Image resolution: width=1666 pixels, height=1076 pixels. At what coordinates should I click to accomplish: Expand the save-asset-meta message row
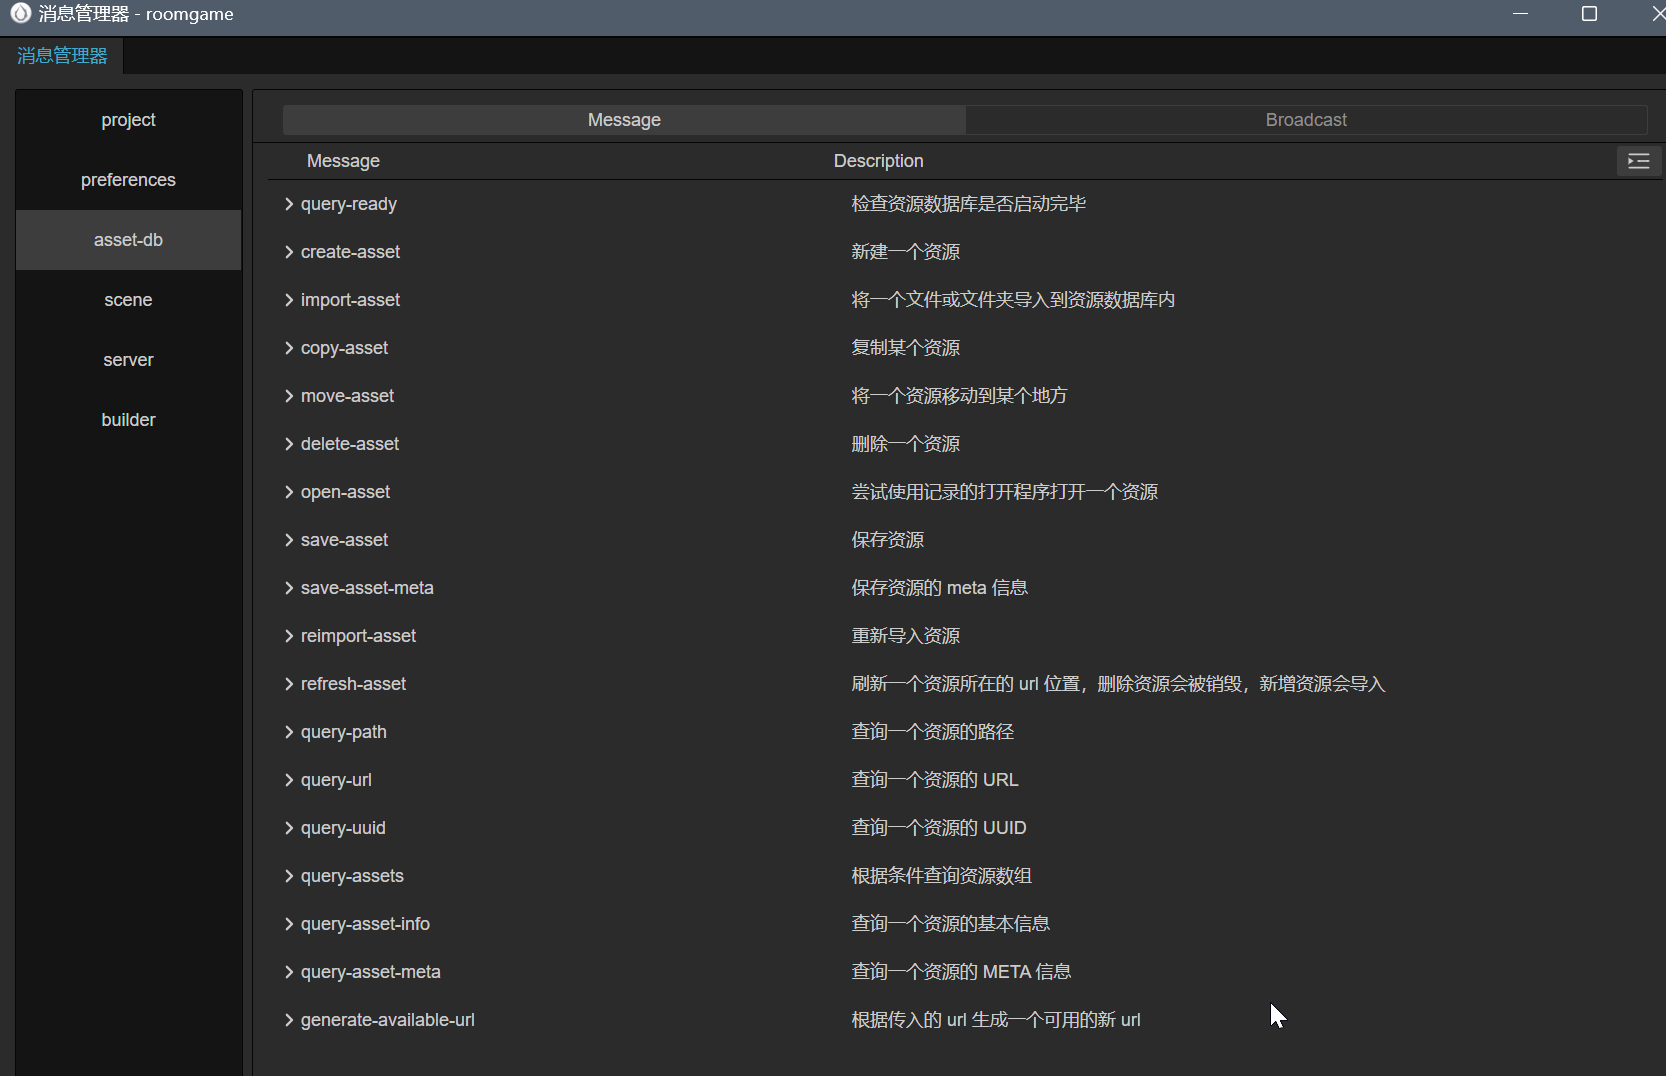289,588
